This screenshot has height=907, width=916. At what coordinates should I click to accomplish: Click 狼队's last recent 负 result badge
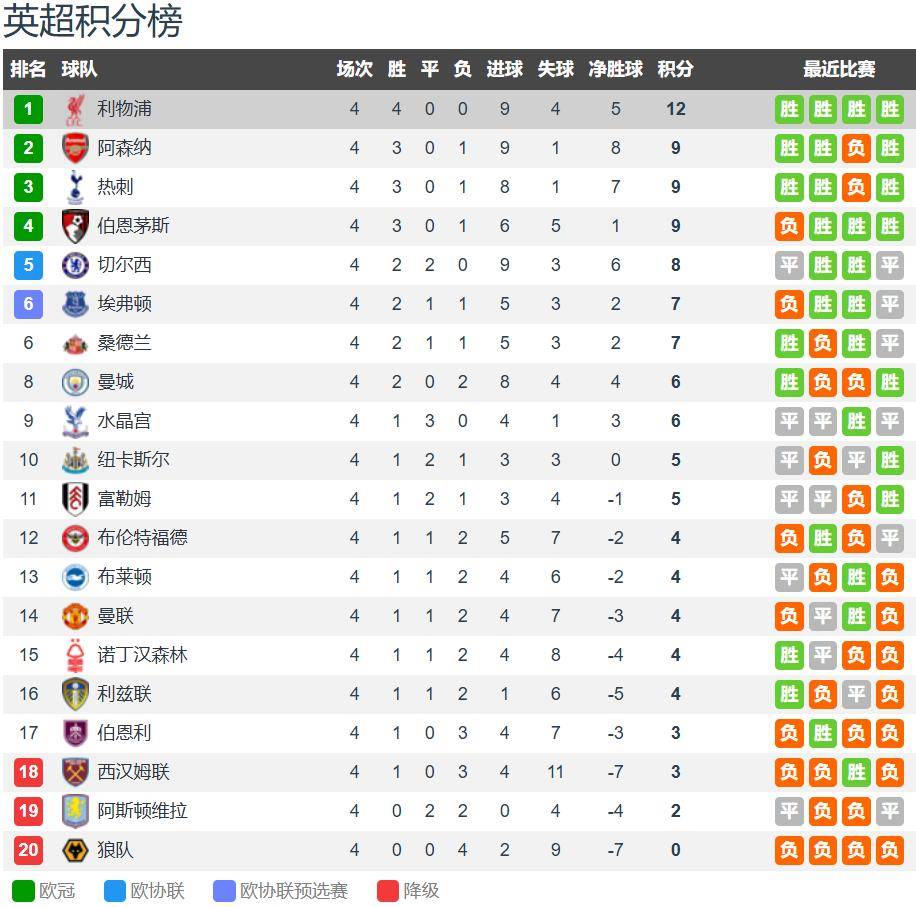(x=889, y=850)
